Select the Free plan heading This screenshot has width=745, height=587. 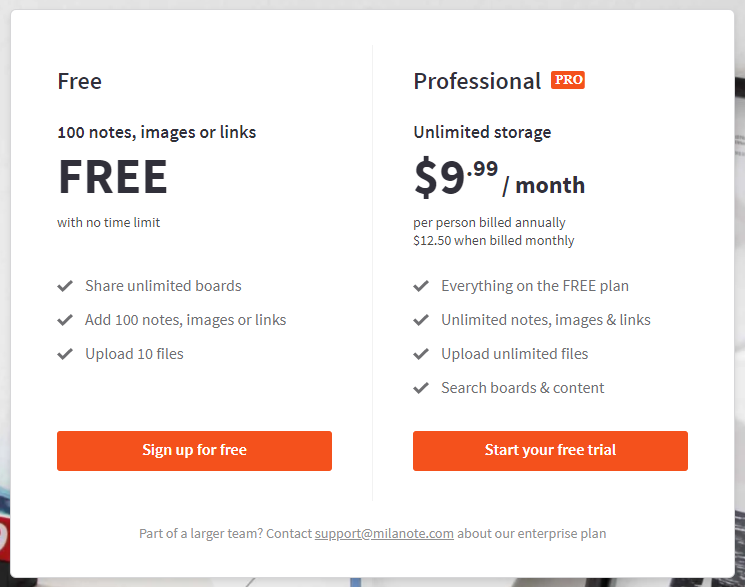(79, 81)
